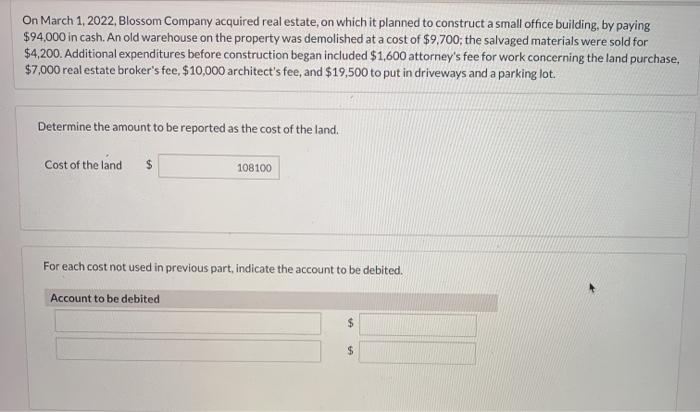The image size is (700, 412).
Task: Click the 108100 value in the field
Action: point(254,168)
